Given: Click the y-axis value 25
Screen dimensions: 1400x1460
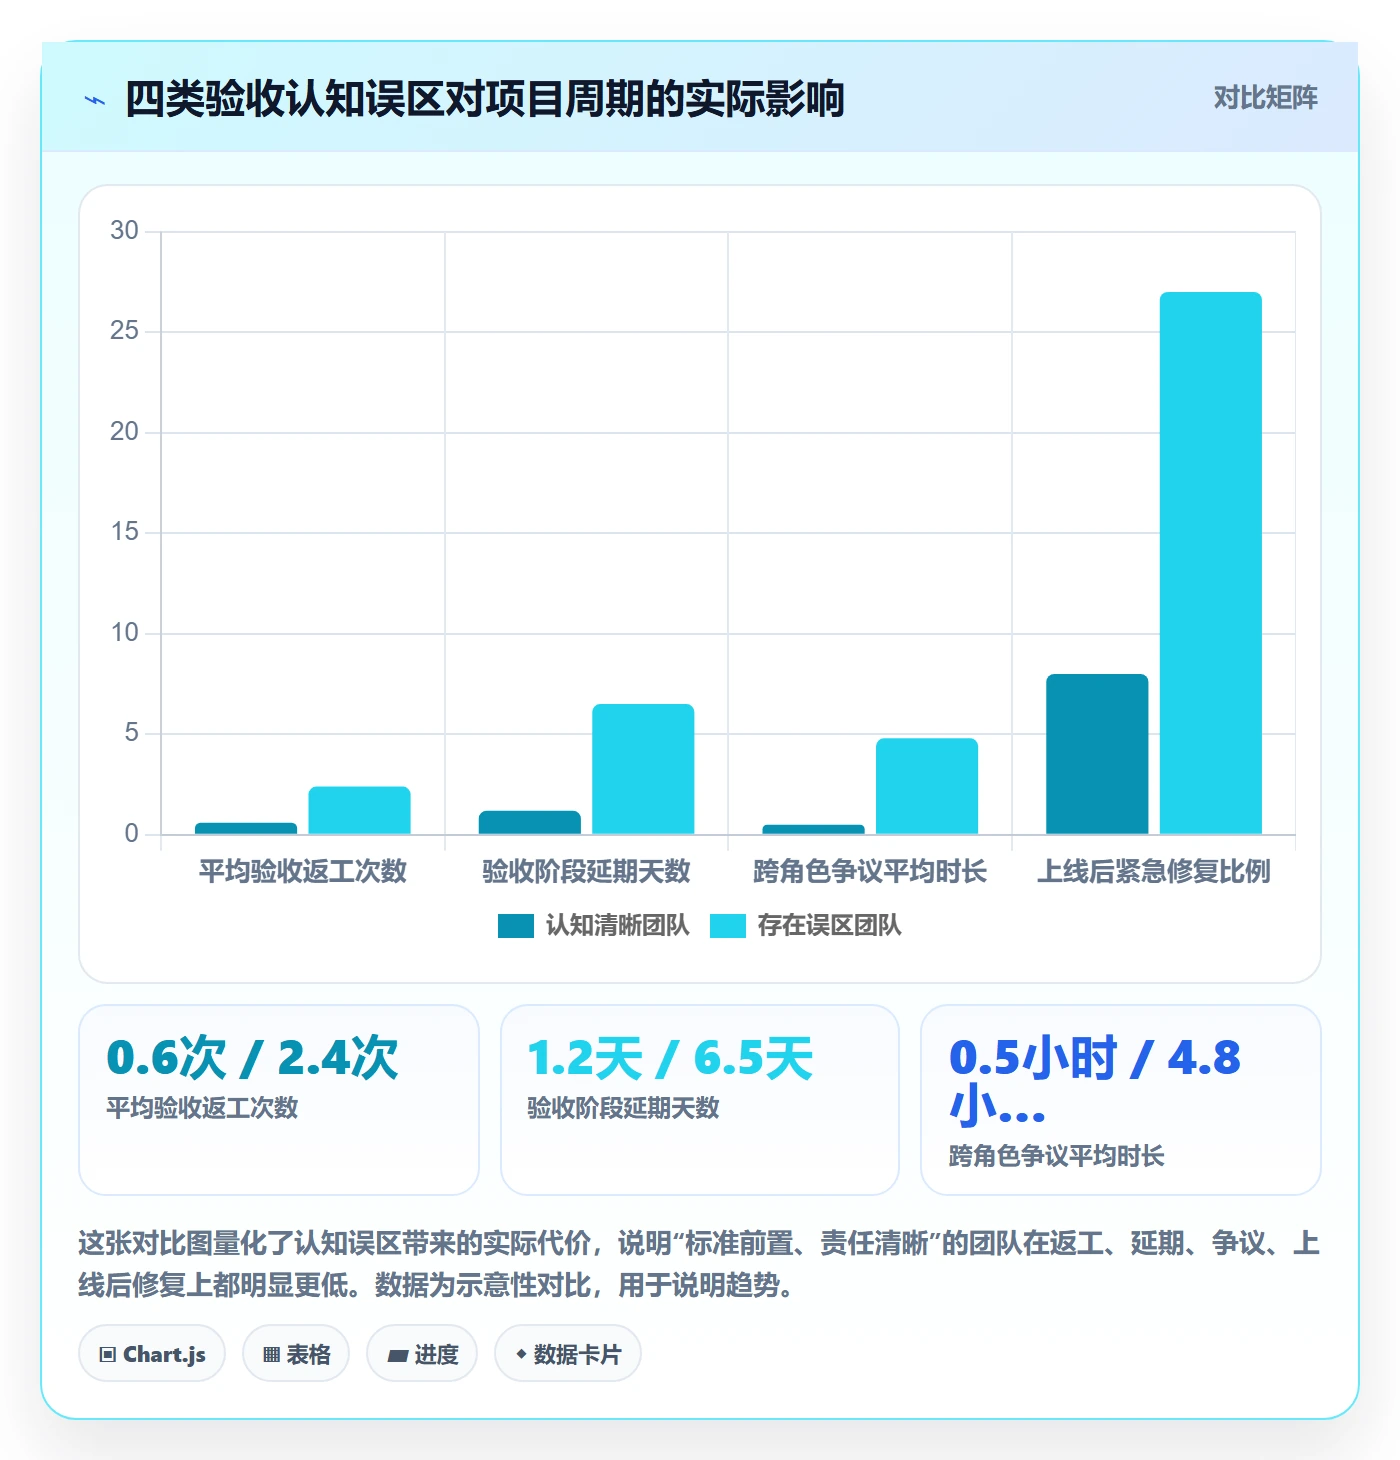Looking at the screenshot, I should pos(124,331).
